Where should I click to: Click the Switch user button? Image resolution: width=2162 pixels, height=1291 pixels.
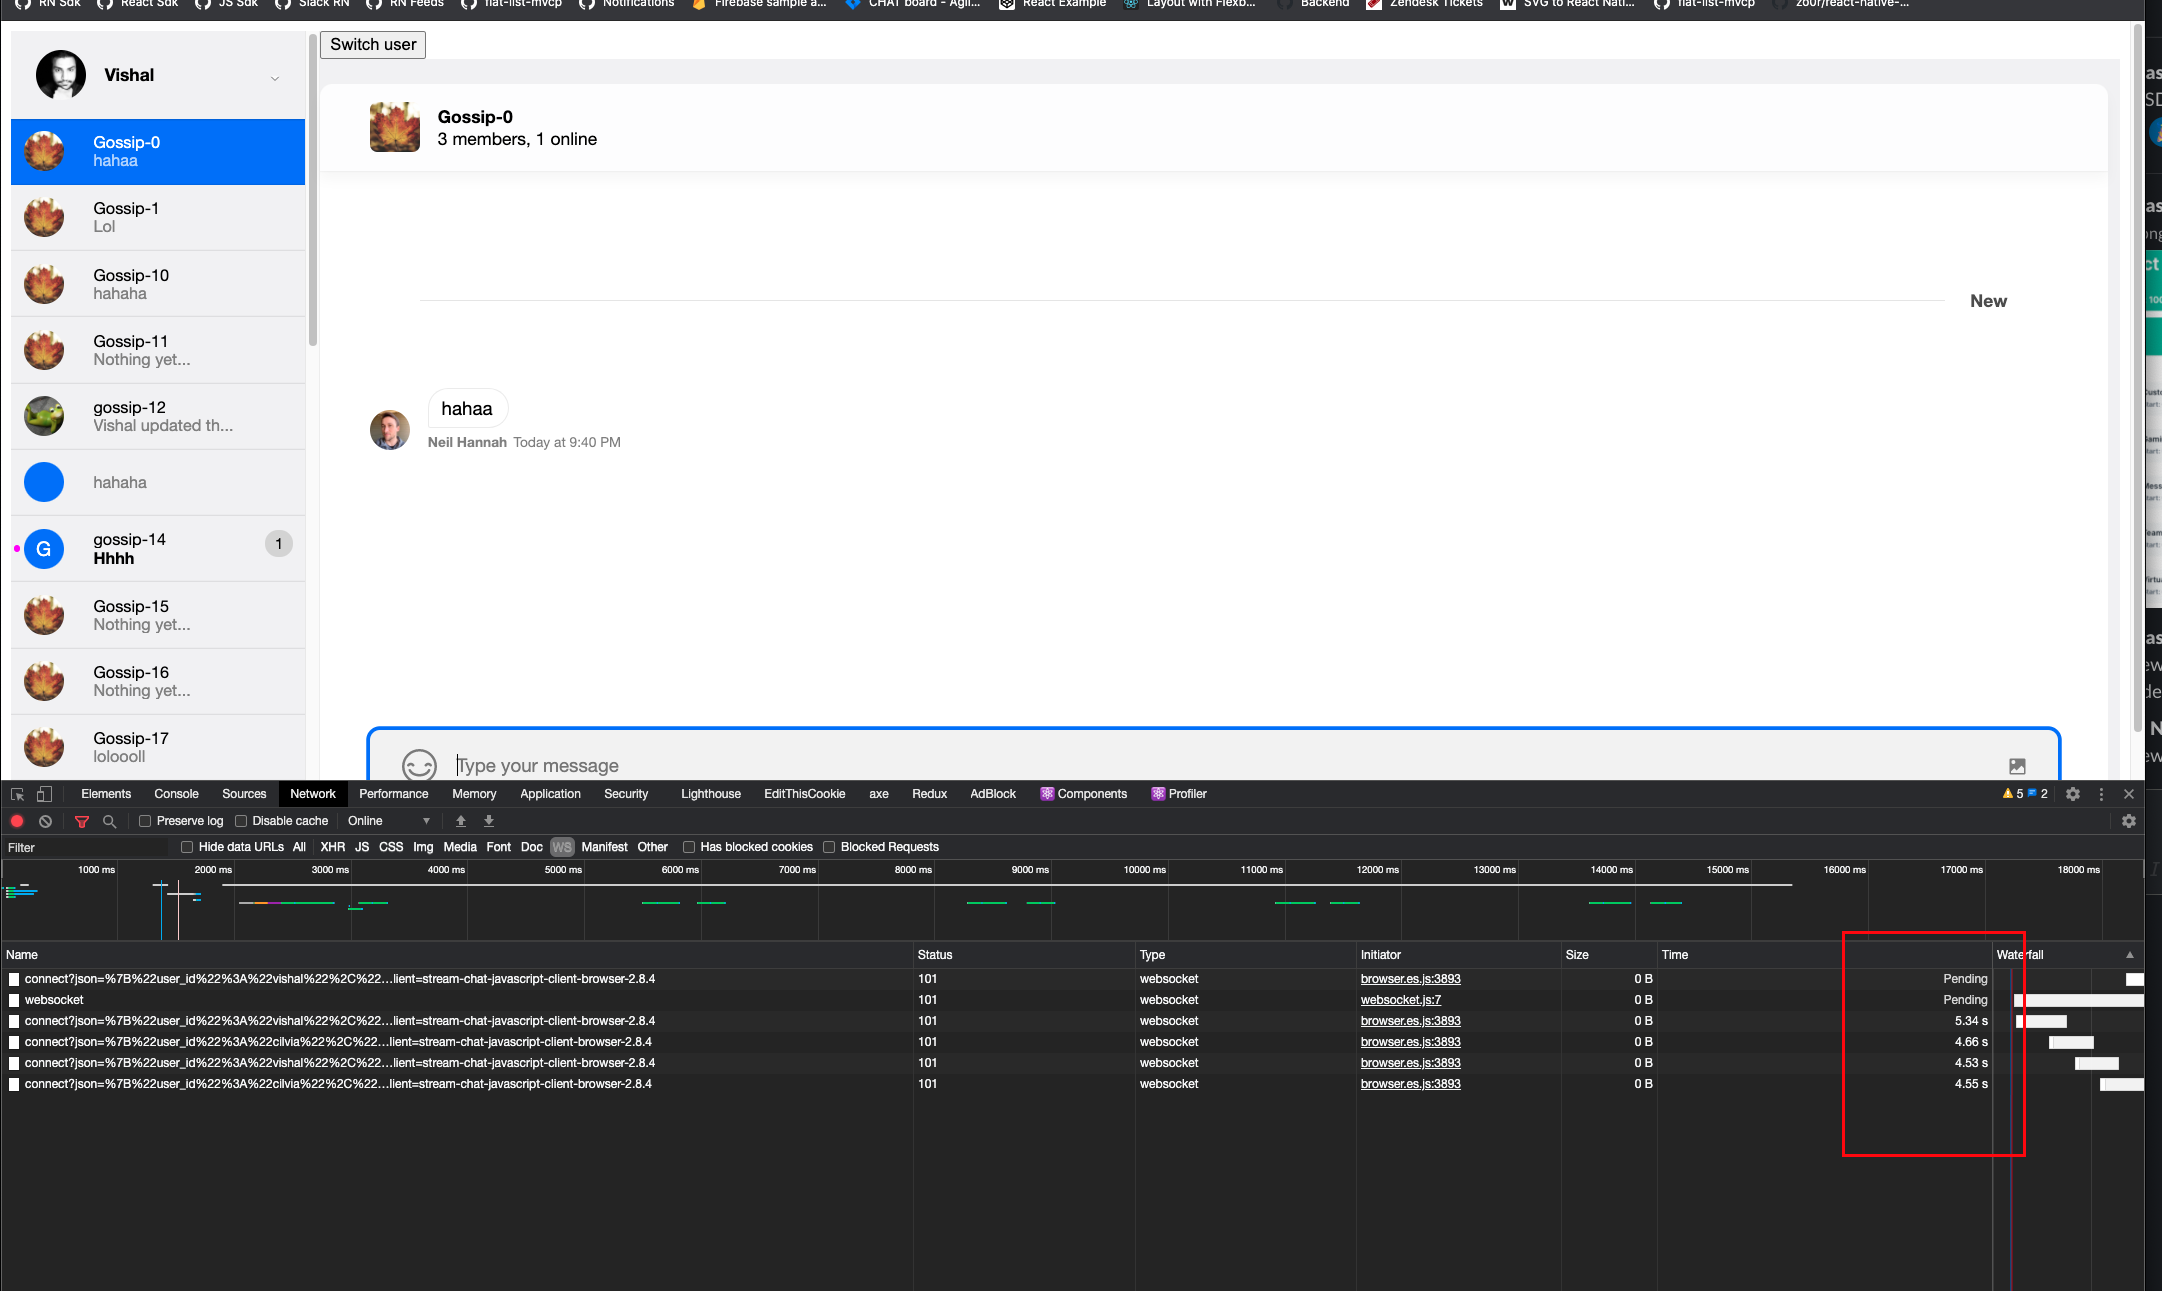point(373,45)
